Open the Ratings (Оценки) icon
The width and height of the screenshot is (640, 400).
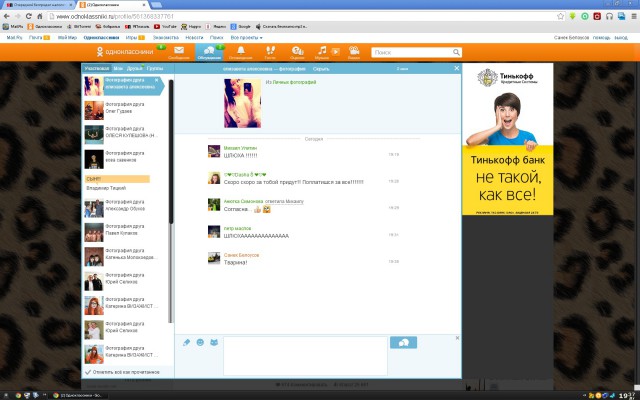[297, 52]
